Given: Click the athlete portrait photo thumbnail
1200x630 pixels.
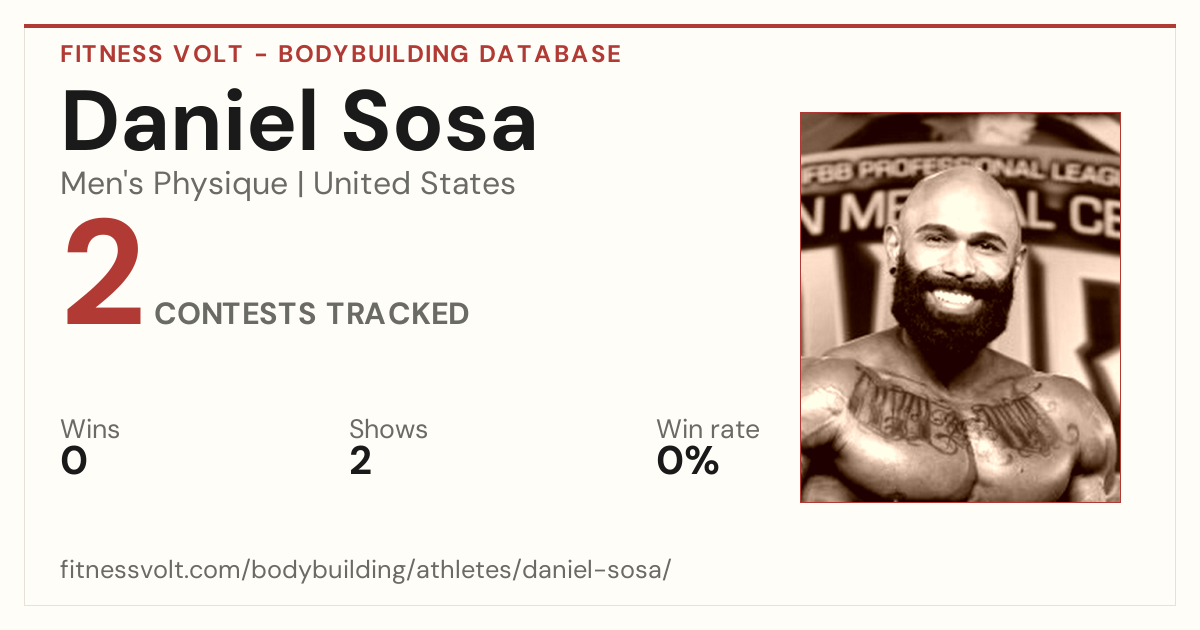Looking at the screenshot, I should [960, 307].
